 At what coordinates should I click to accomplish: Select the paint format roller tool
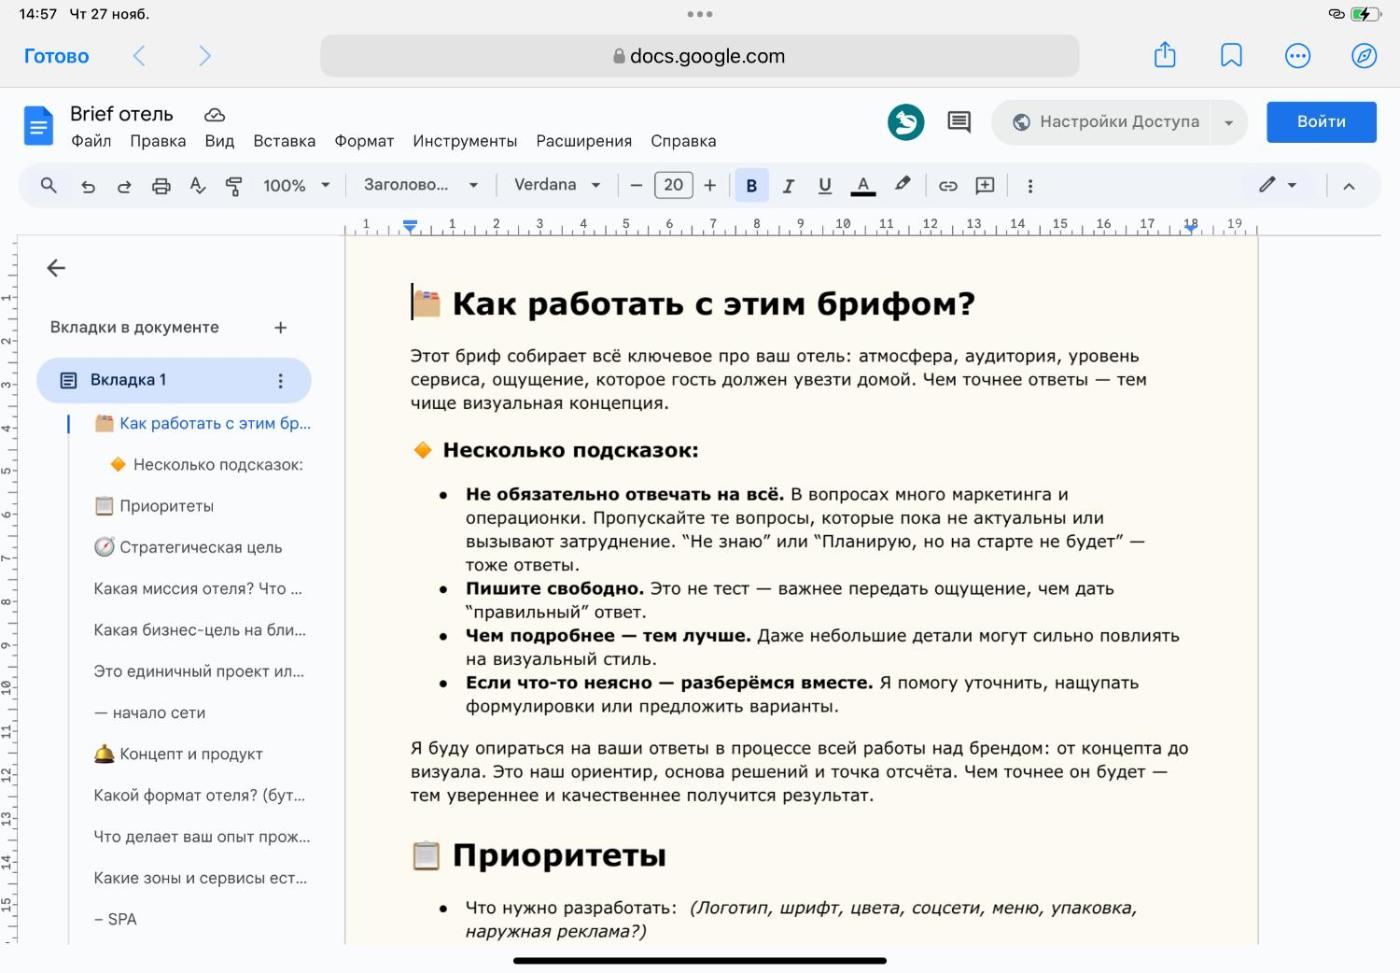pyautogui.click(x=234, y=186)
